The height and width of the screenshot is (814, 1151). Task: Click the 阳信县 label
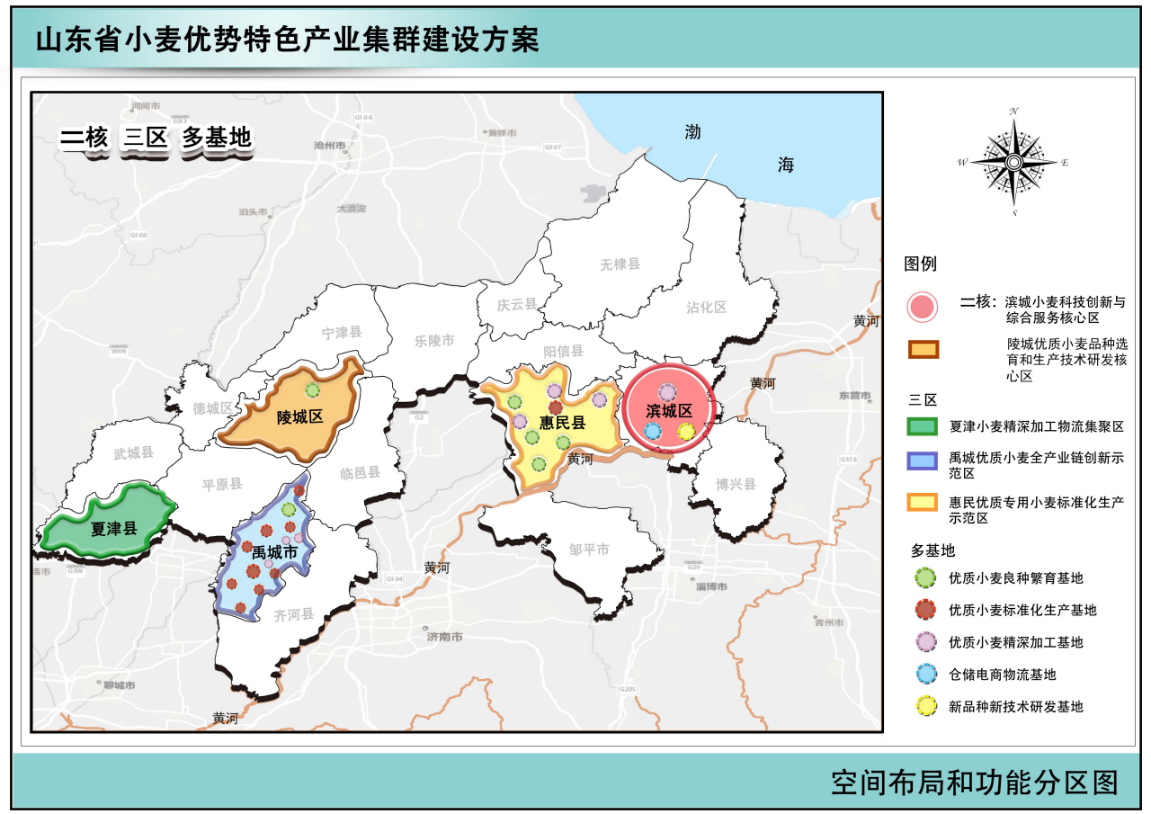click(x=563, y=352)
